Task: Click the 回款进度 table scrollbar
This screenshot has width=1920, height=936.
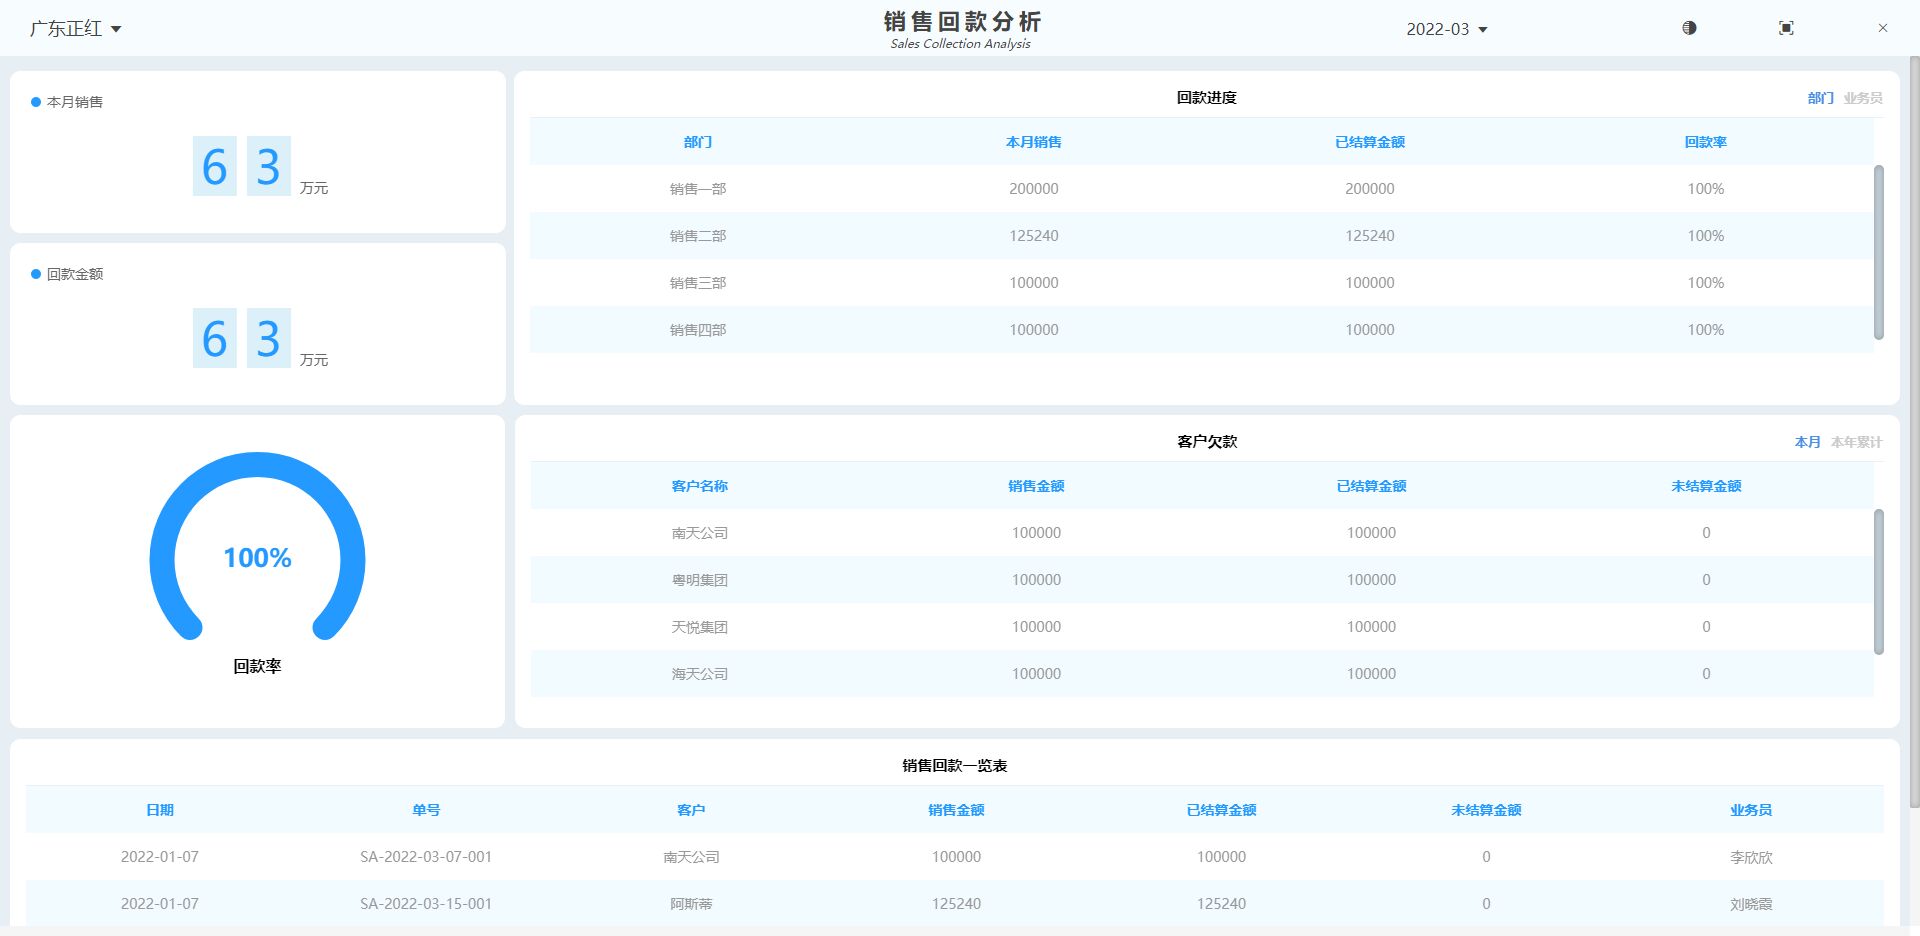Action: click(1878, 252)
